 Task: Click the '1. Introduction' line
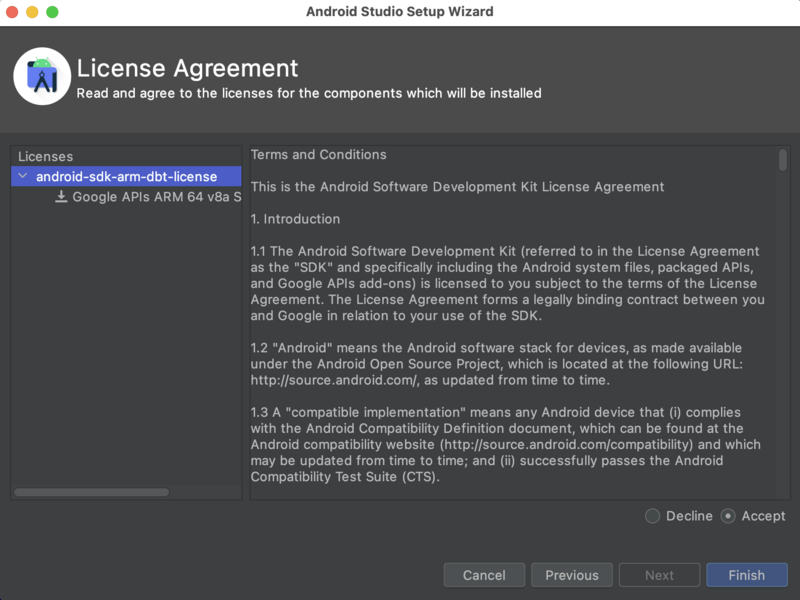(295, 219)
